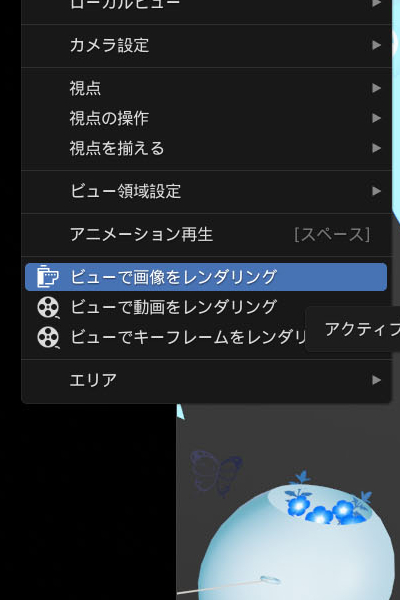Choose ビューで画像をレンダリング from the menu
The width and height of the screenshot is (400, 600).
(x=206, y=277)
